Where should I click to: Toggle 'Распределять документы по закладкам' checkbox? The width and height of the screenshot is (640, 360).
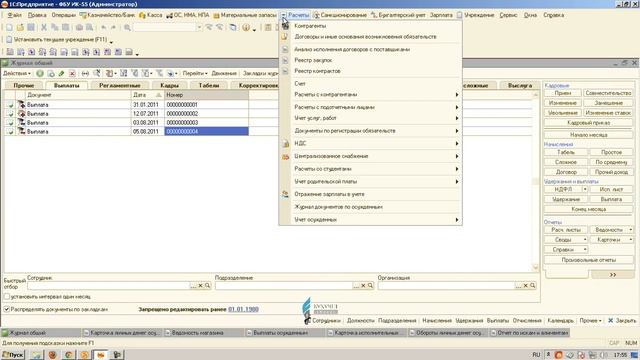click(x=7, y=309)
